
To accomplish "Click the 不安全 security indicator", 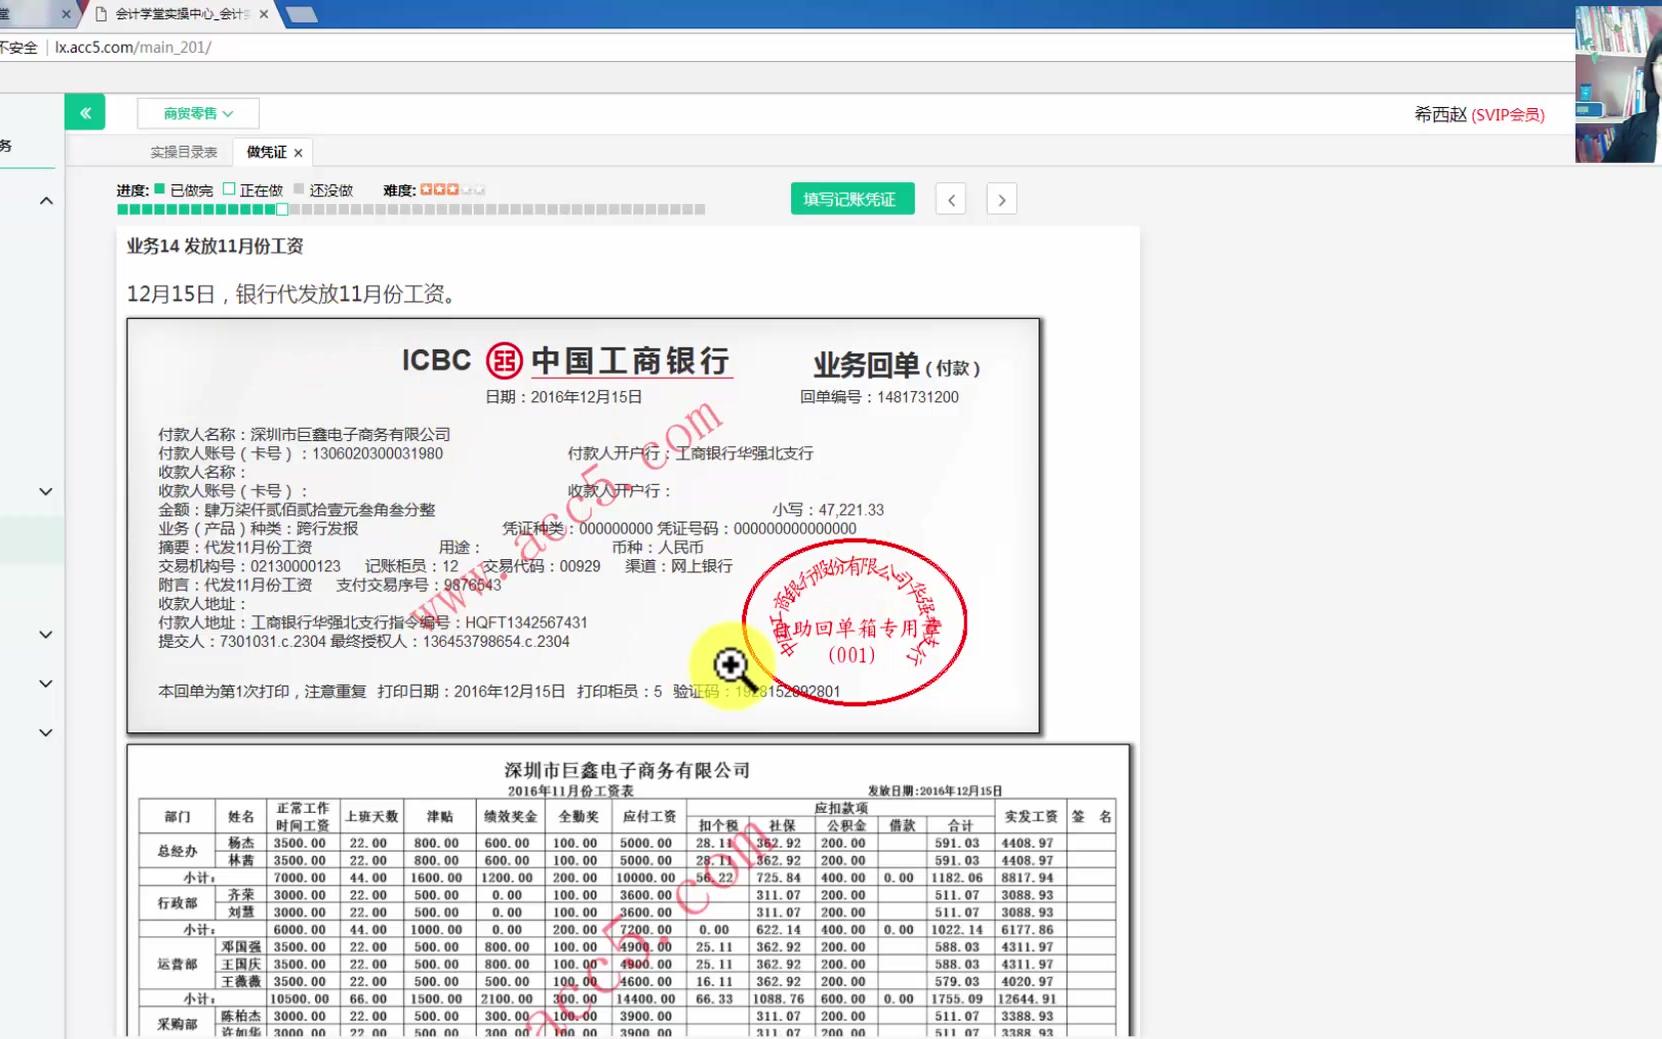I will click(x=18, y=46).
